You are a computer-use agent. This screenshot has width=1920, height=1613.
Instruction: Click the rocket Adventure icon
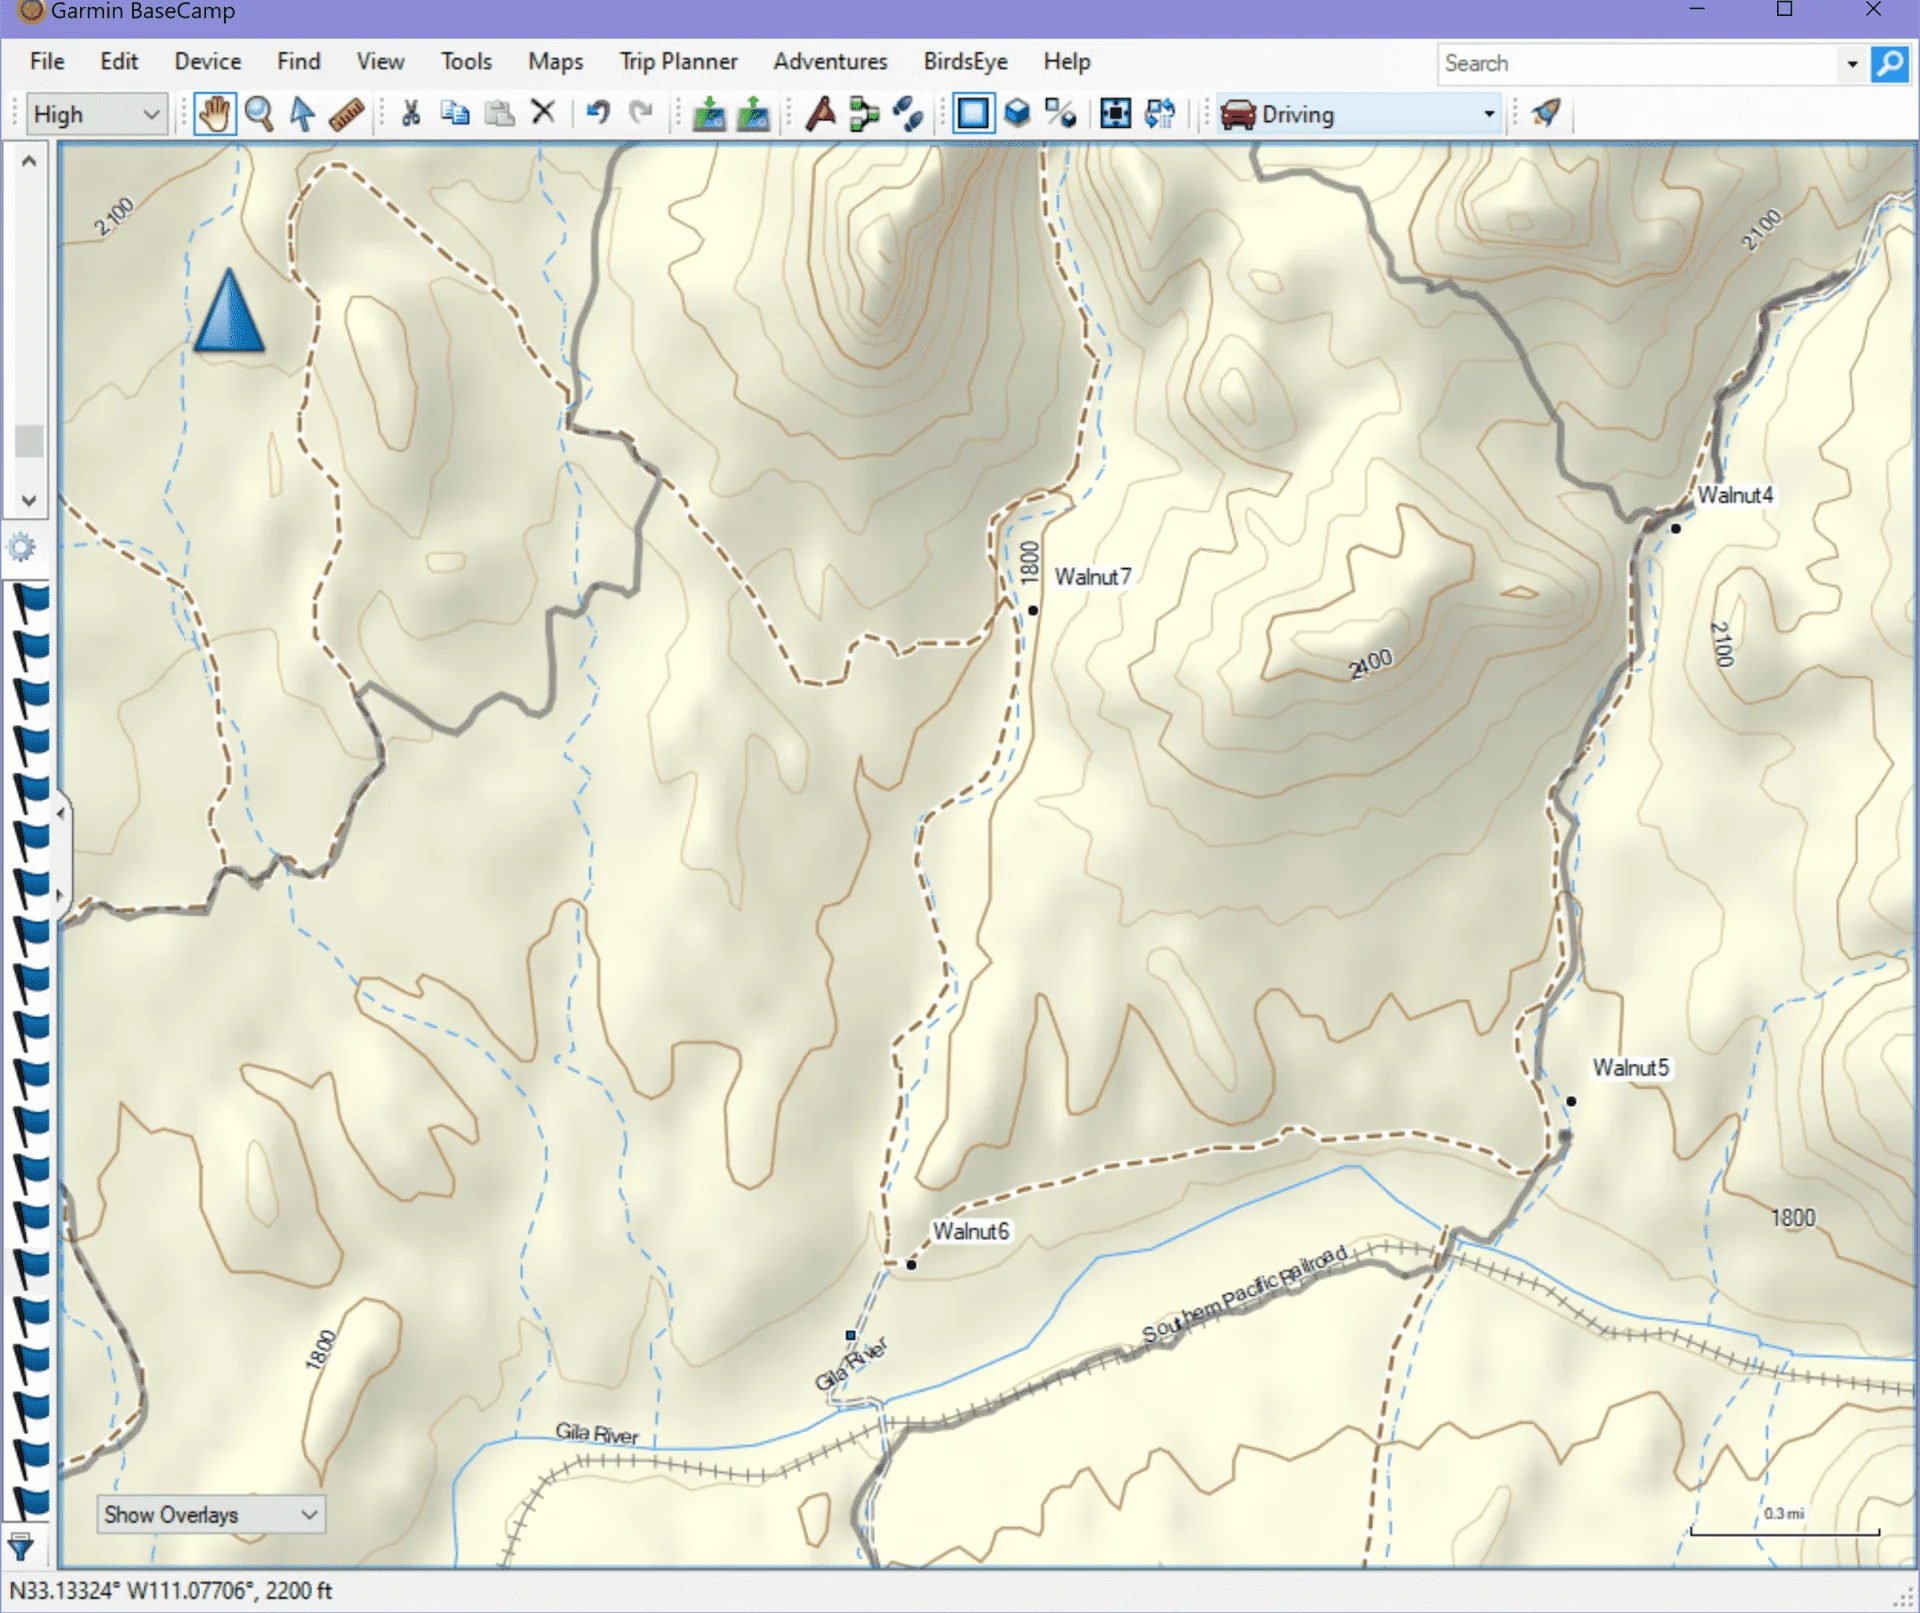click(1546, 113)
